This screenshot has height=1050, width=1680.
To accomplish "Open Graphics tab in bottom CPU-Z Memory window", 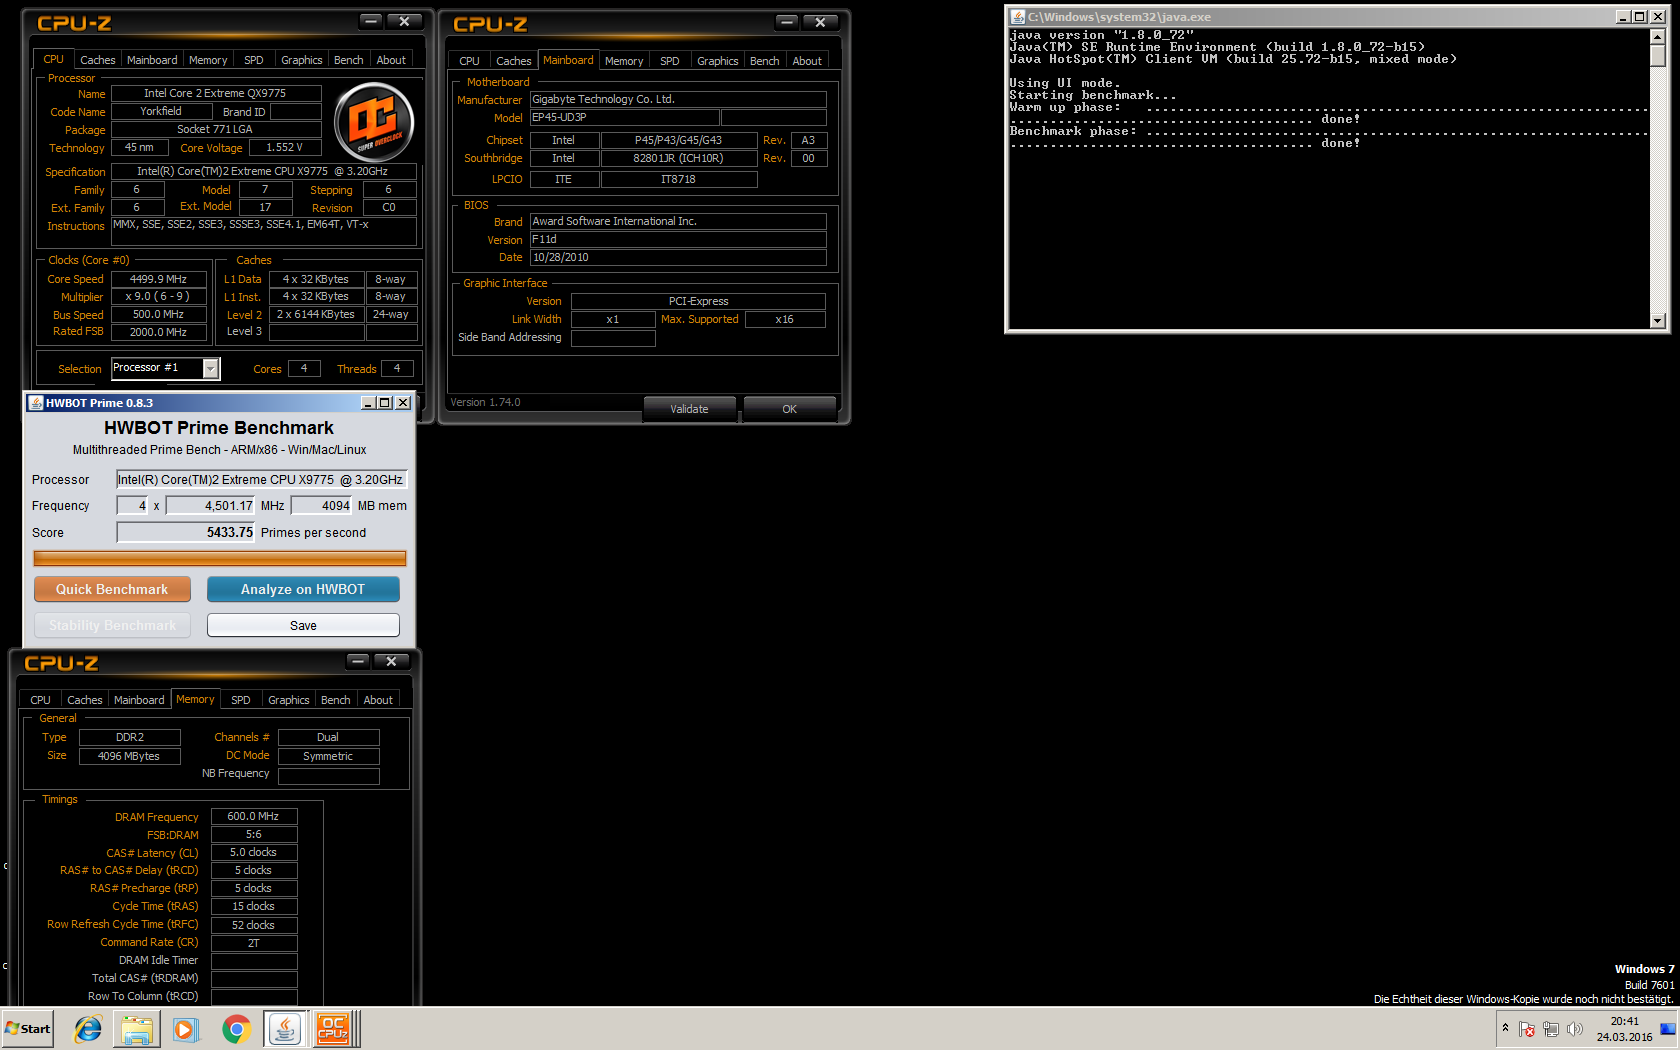I will click(x=288, y=700).
